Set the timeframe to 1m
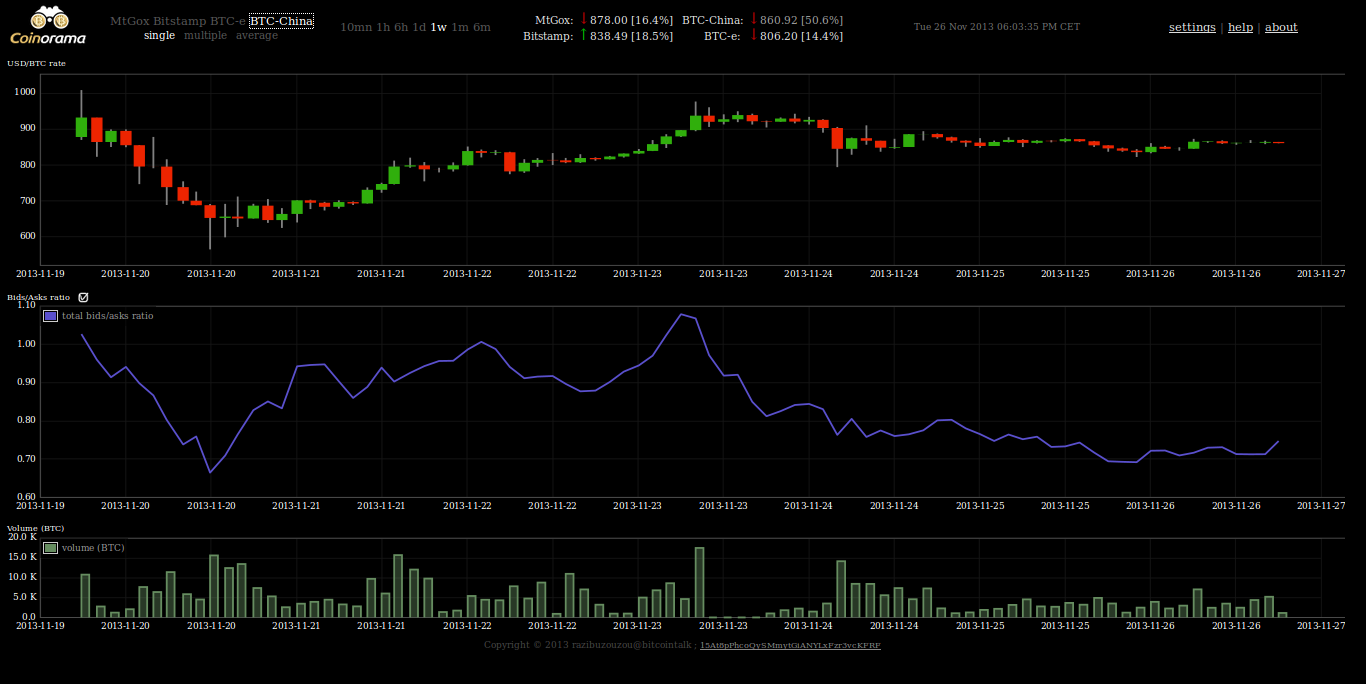Viewport: 1366px width, 684px height. click(x=460, y=27)
